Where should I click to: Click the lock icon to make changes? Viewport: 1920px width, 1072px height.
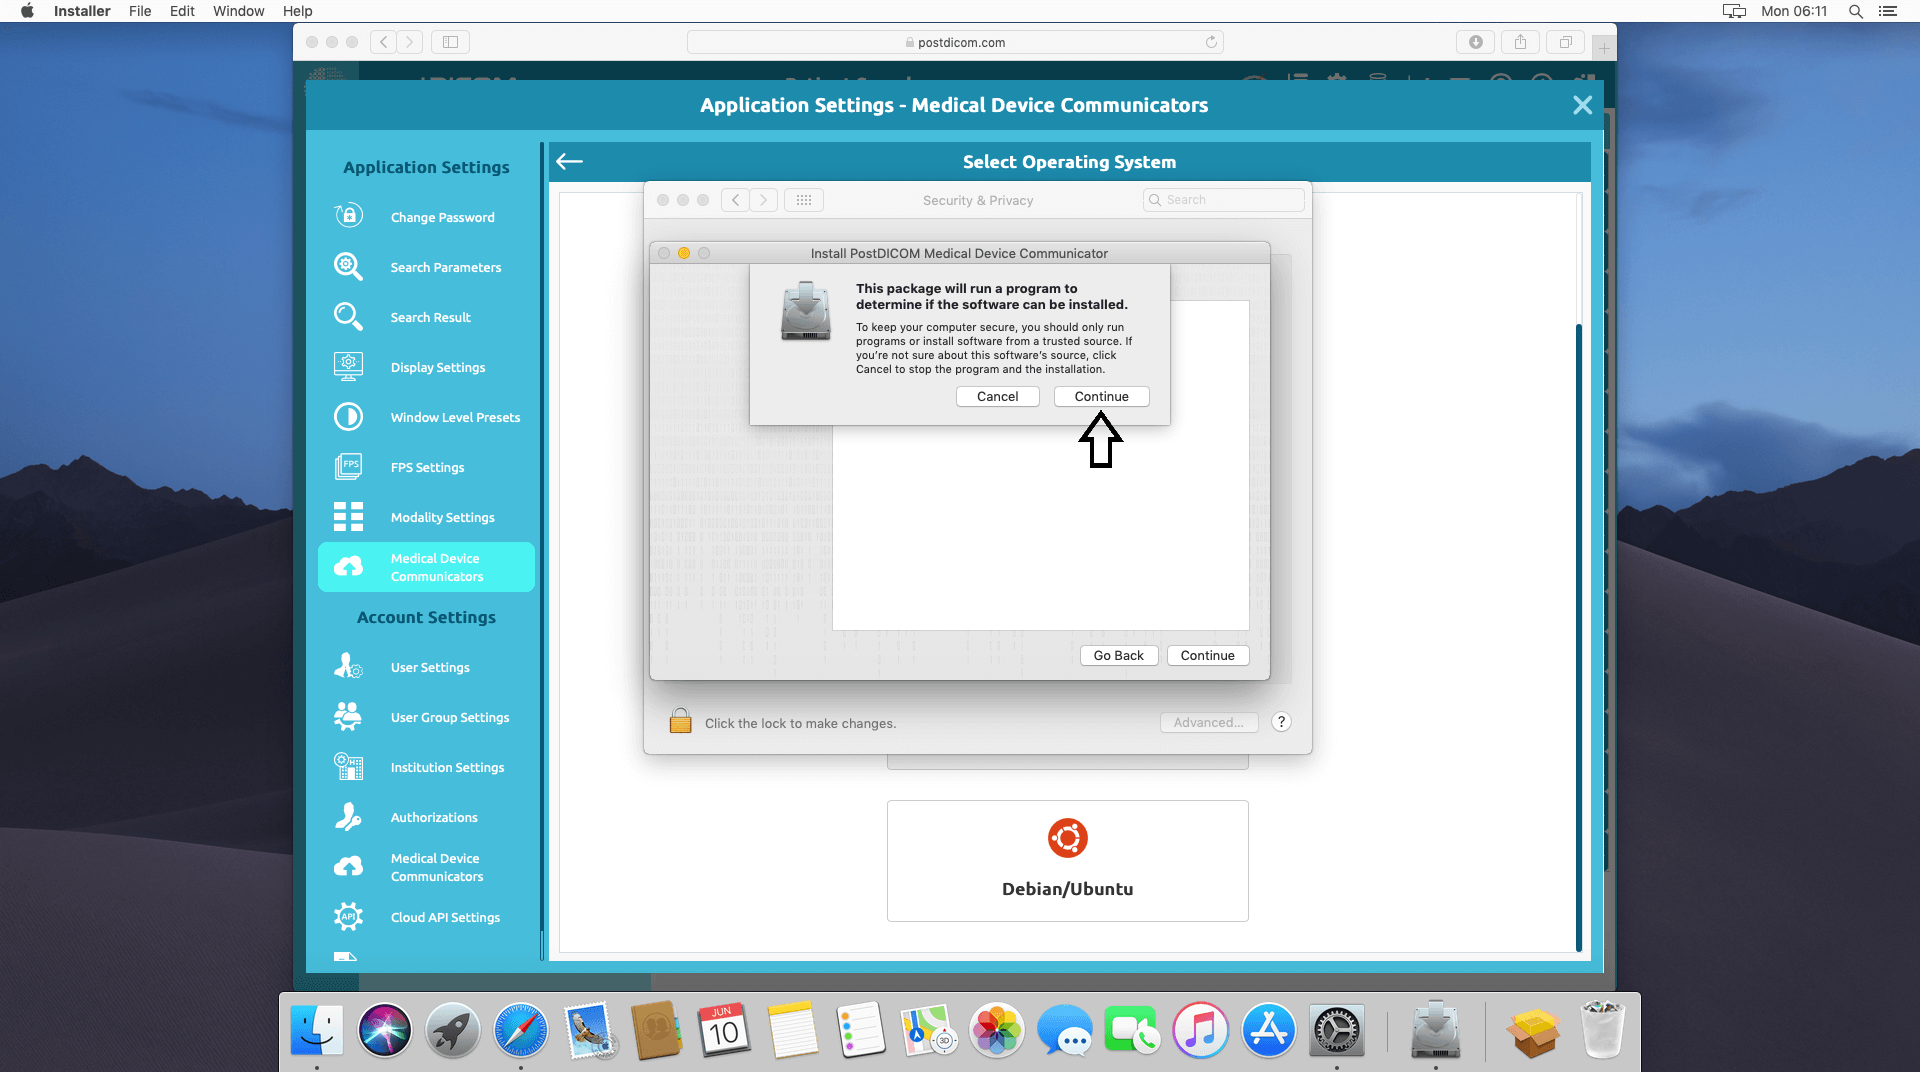click(x=680, y=721)
